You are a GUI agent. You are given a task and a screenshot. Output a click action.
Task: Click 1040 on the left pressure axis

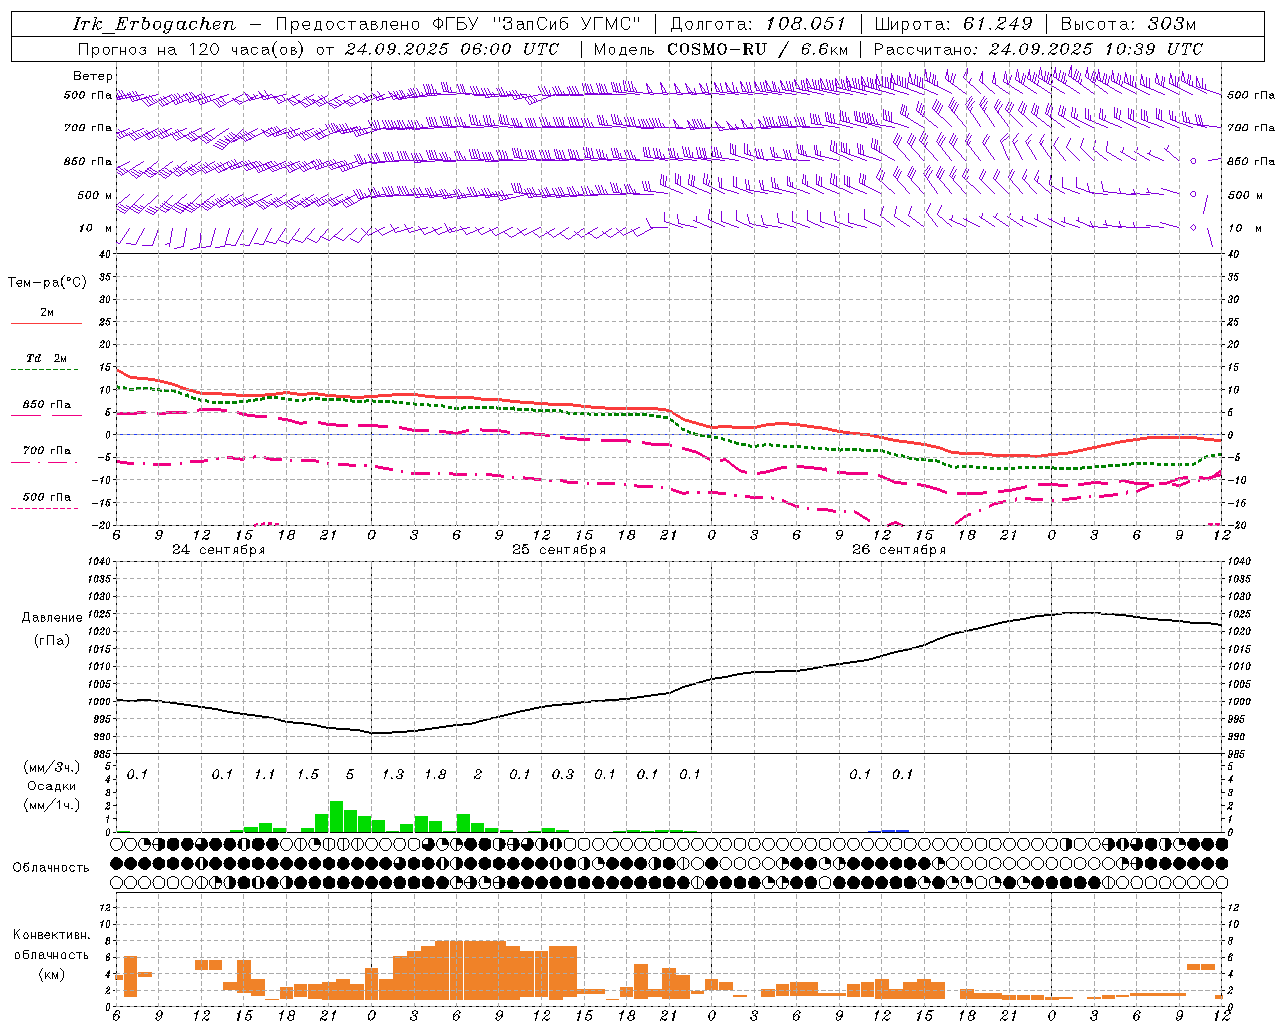tap(99, 562)
